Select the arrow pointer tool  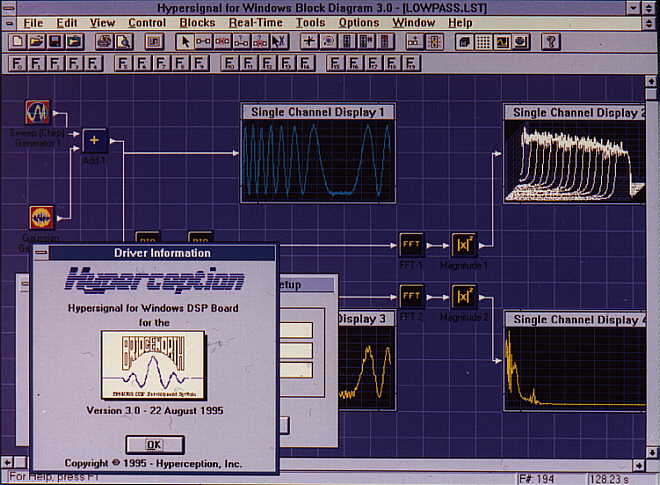point(185,42)
